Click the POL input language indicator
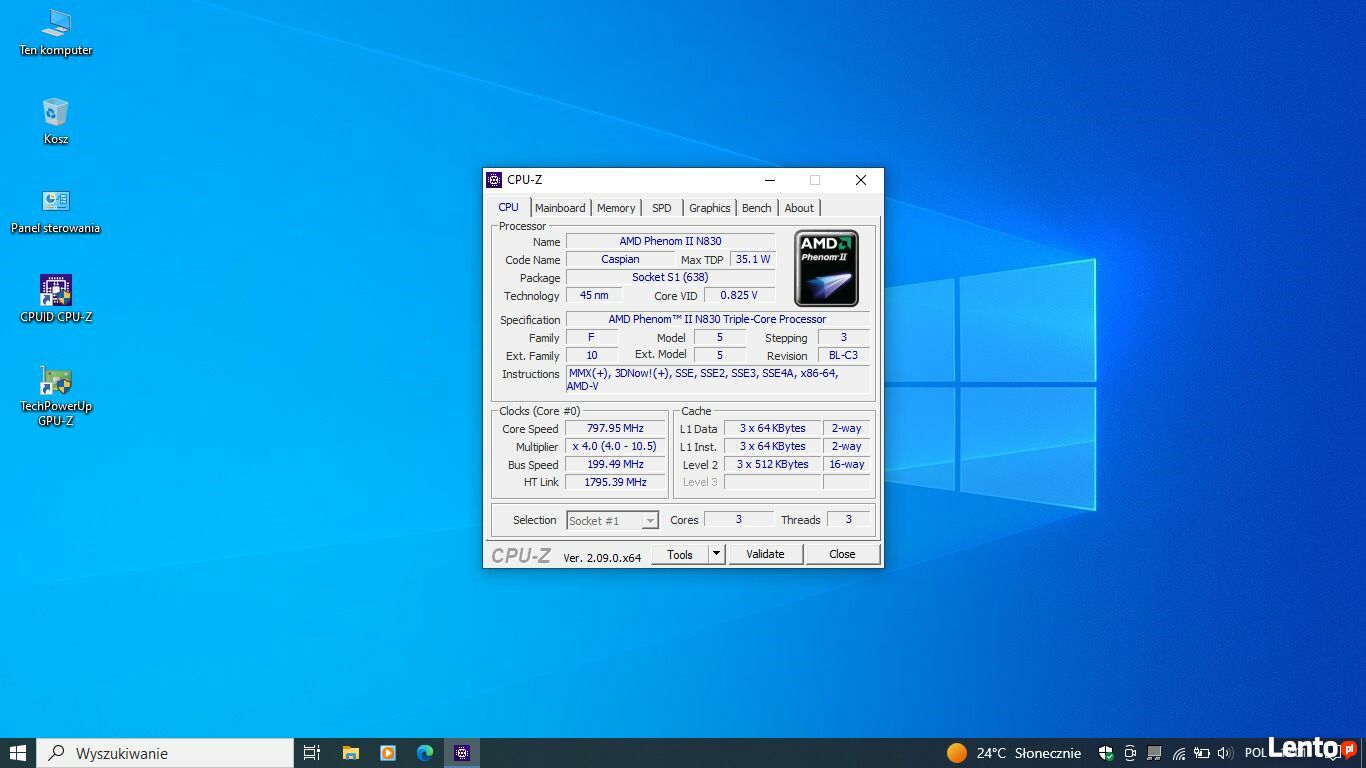The image size is (1366, 768). pos(1256,753)
